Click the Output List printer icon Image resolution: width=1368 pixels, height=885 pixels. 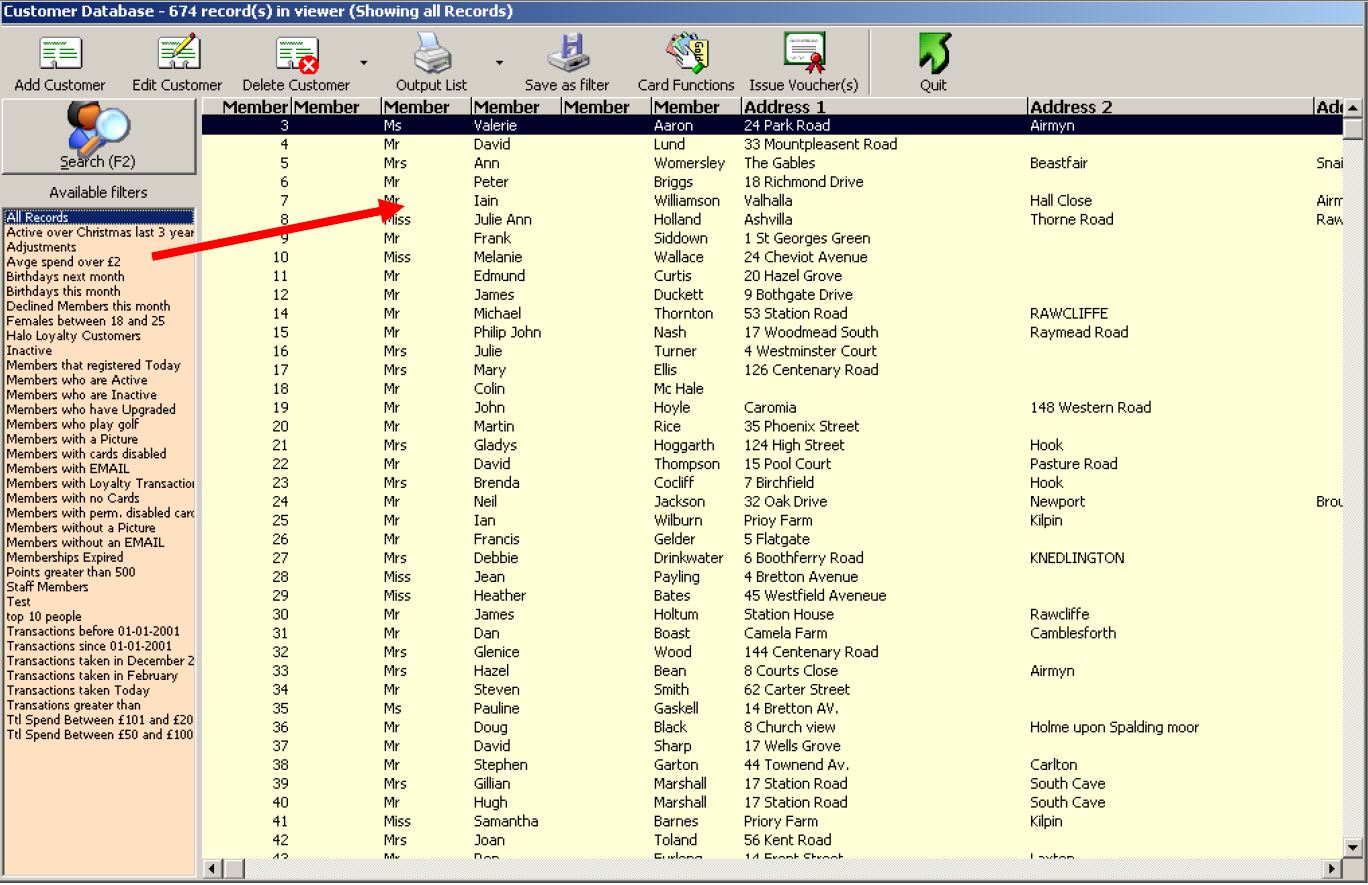[x=432, y=54]
